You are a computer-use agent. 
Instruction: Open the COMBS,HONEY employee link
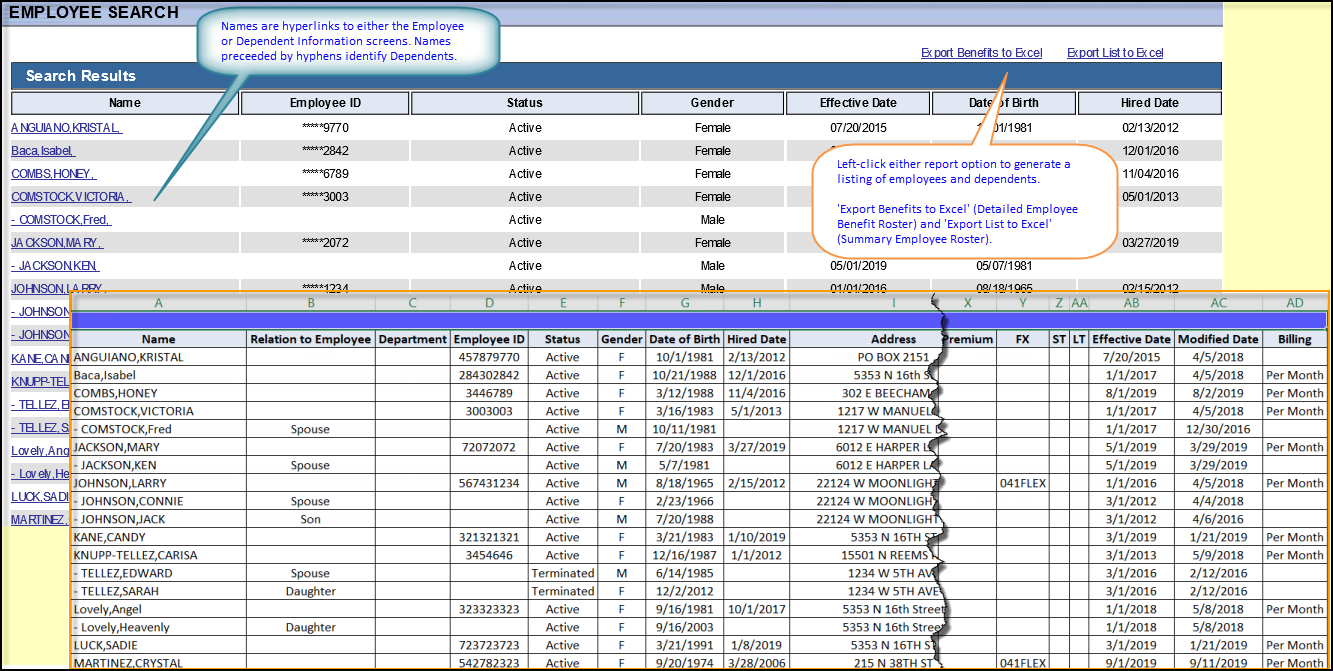point(53,174)
